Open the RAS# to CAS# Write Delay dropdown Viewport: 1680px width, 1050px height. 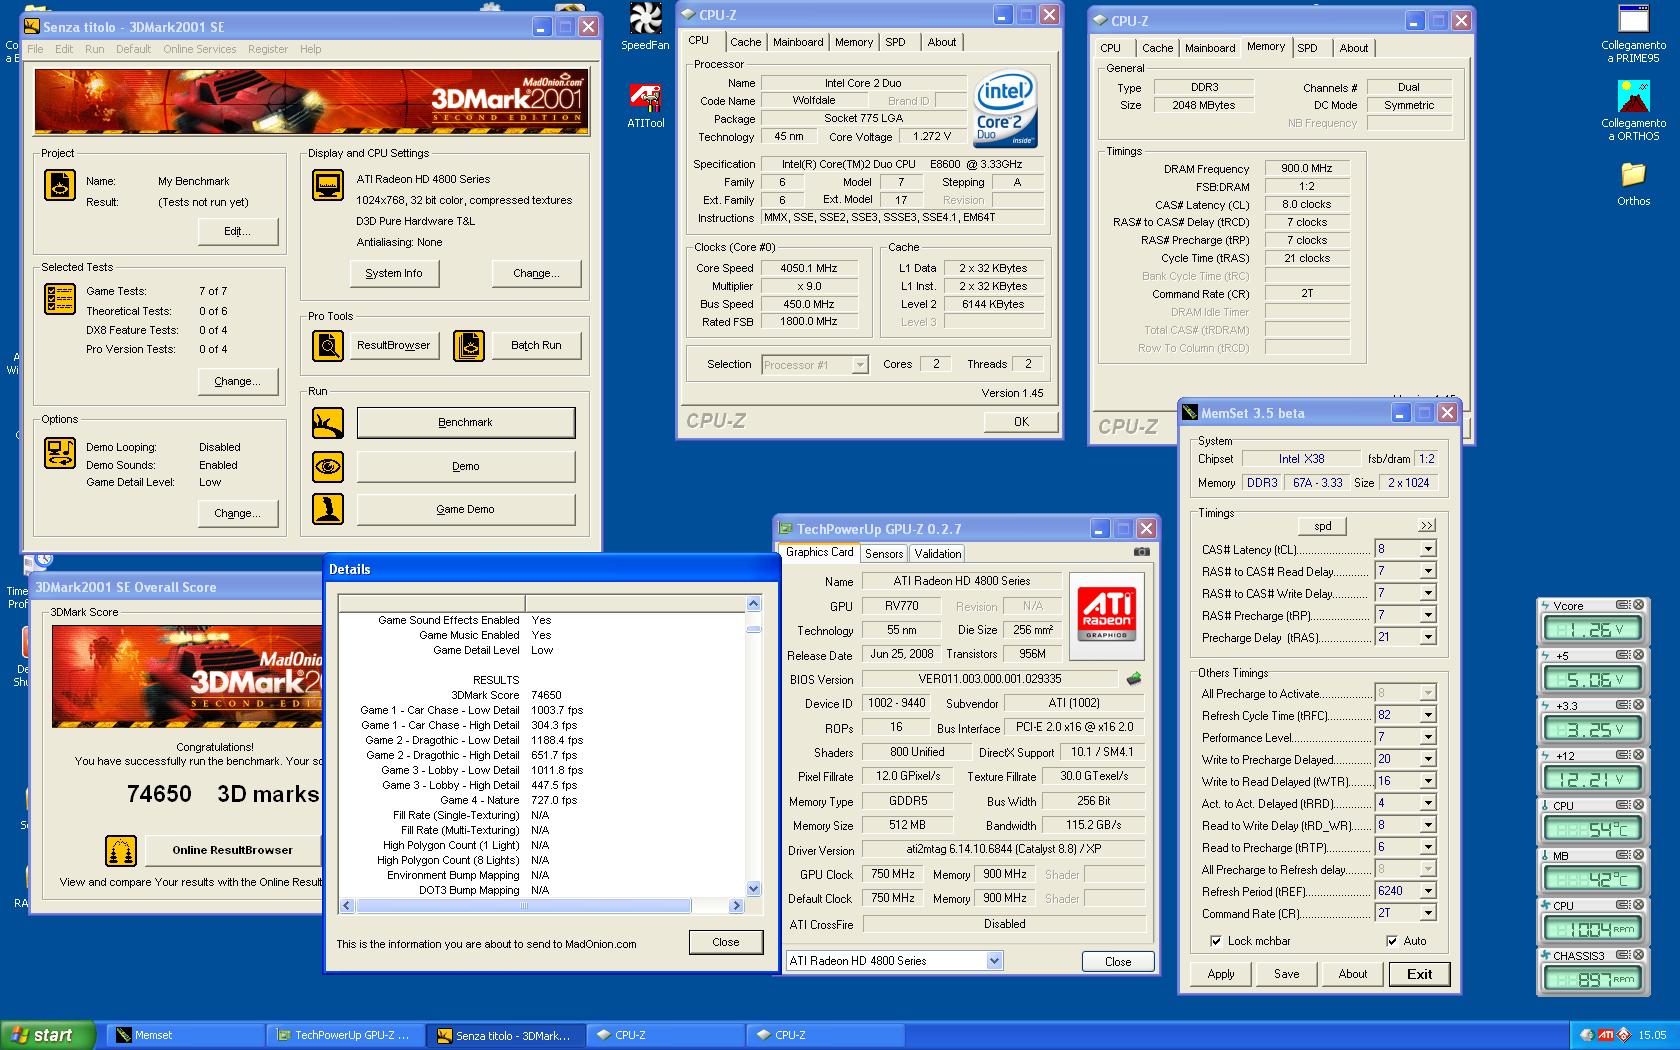(1428, 593)
